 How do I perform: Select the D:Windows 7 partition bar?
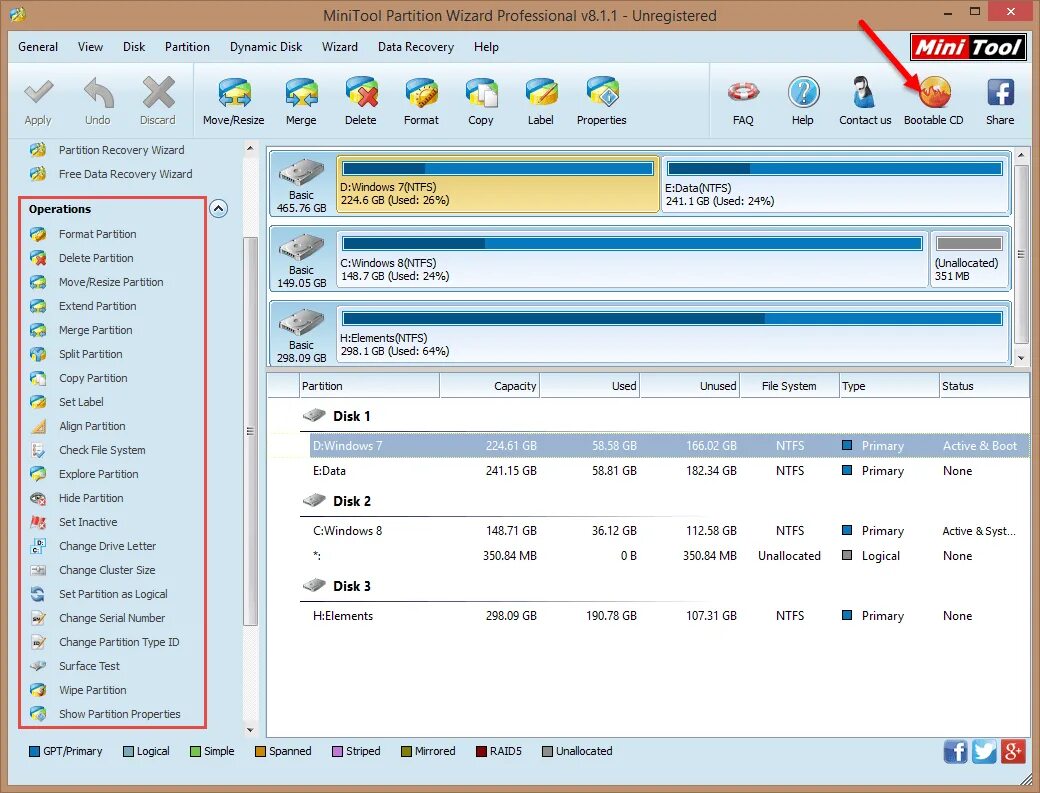pyautogui.click(x=498, y=184)
